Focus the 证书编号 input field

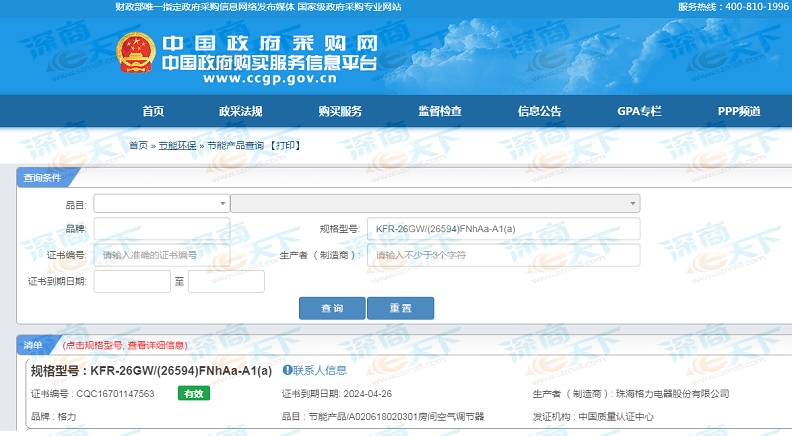[x=162, y=255]
